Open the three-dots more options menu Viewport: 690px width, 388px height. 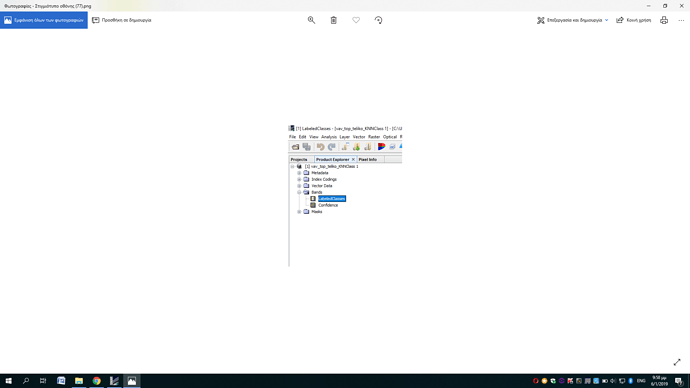[x=681, y=20]
